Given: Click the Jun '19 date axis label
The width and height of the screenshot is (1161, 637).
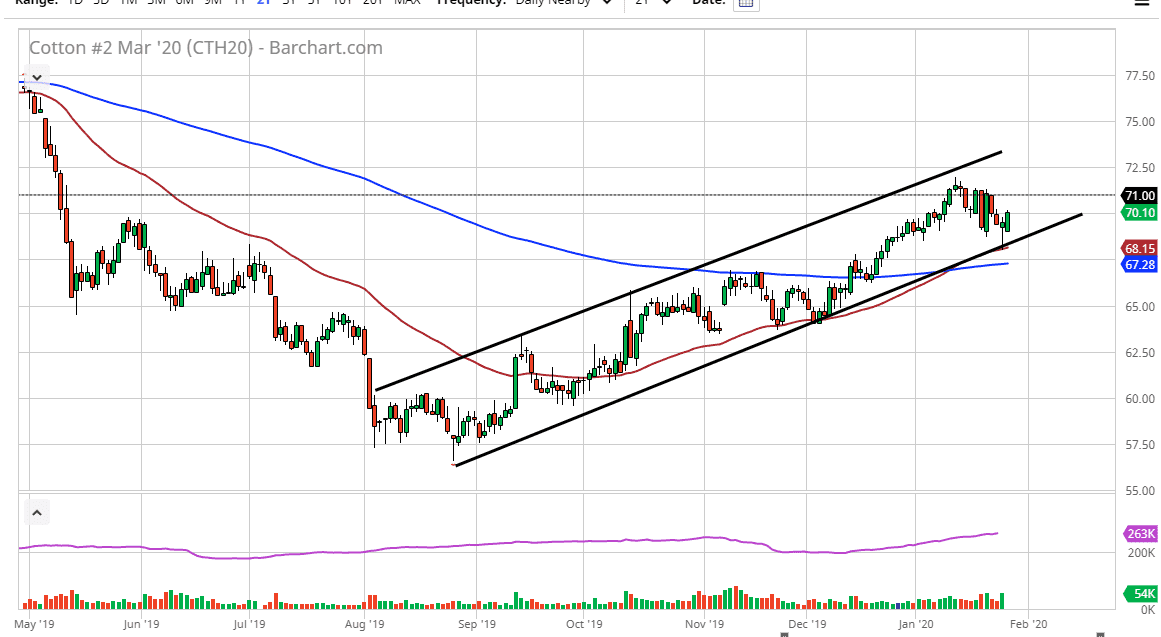Looking at the screenshot, I should (x=141, y=624).
